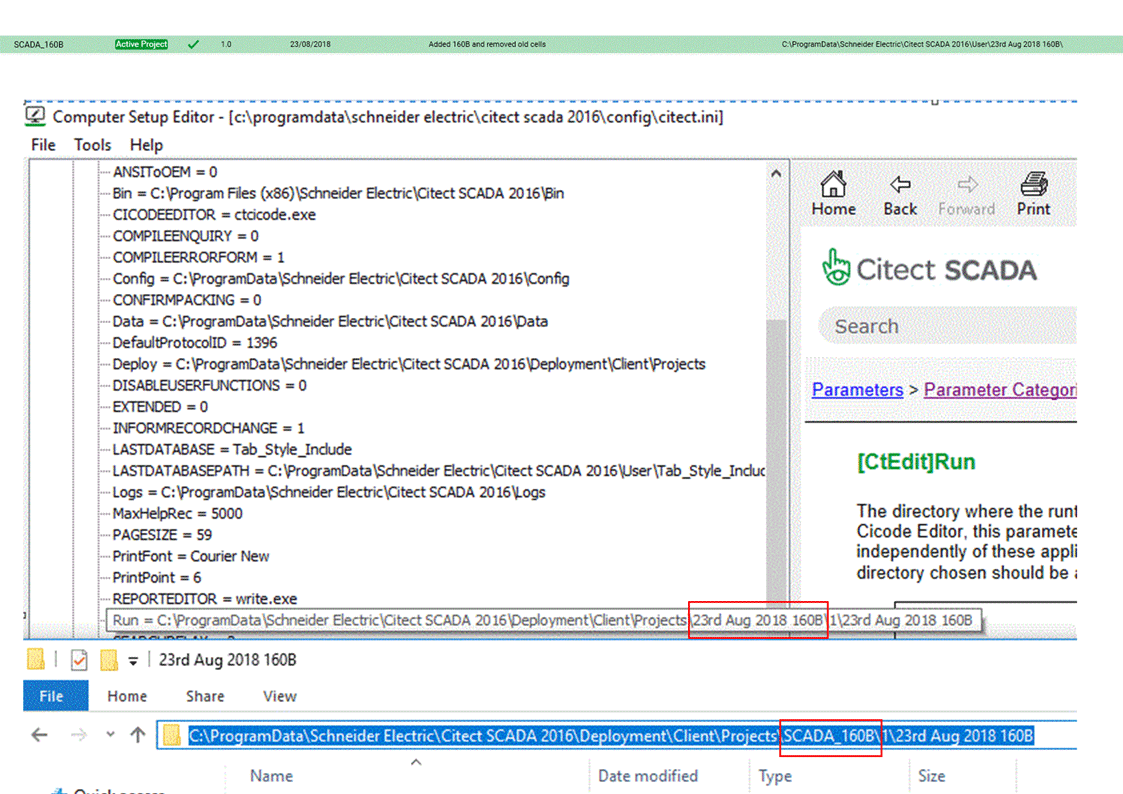Select the DISABLEUSERFUNCTIONS = 0 entry
The image size is (1123, 794).
click(209, 385)
